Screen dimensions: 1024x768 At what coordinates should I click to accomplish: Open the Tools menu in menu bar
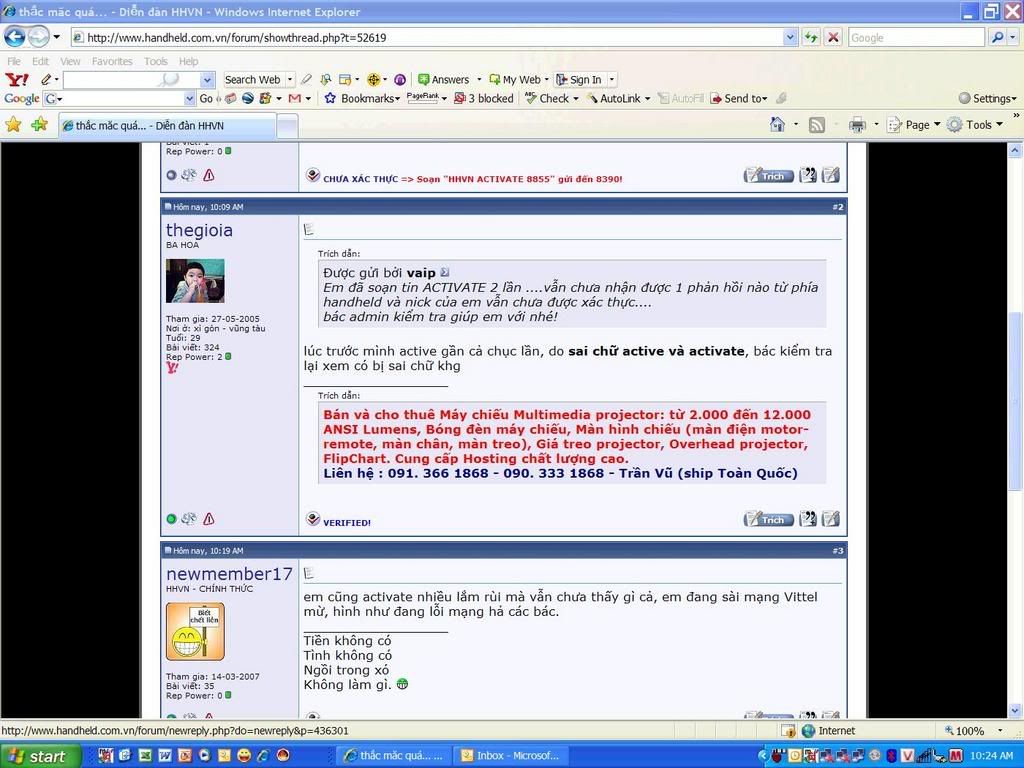coord(155,61)
